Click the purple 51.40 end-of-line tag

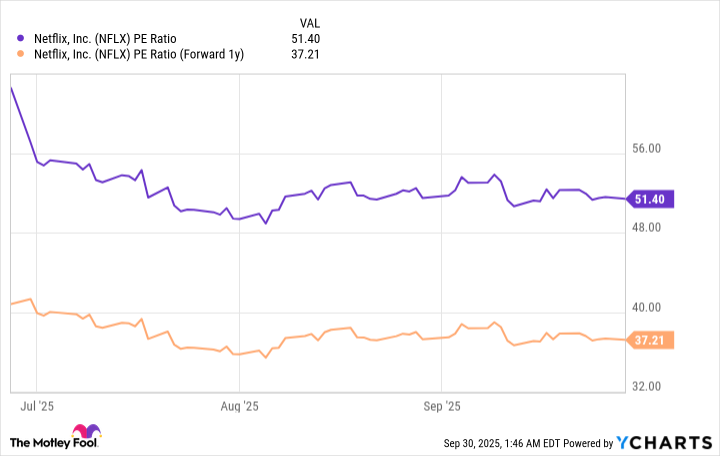pos(650,199)
